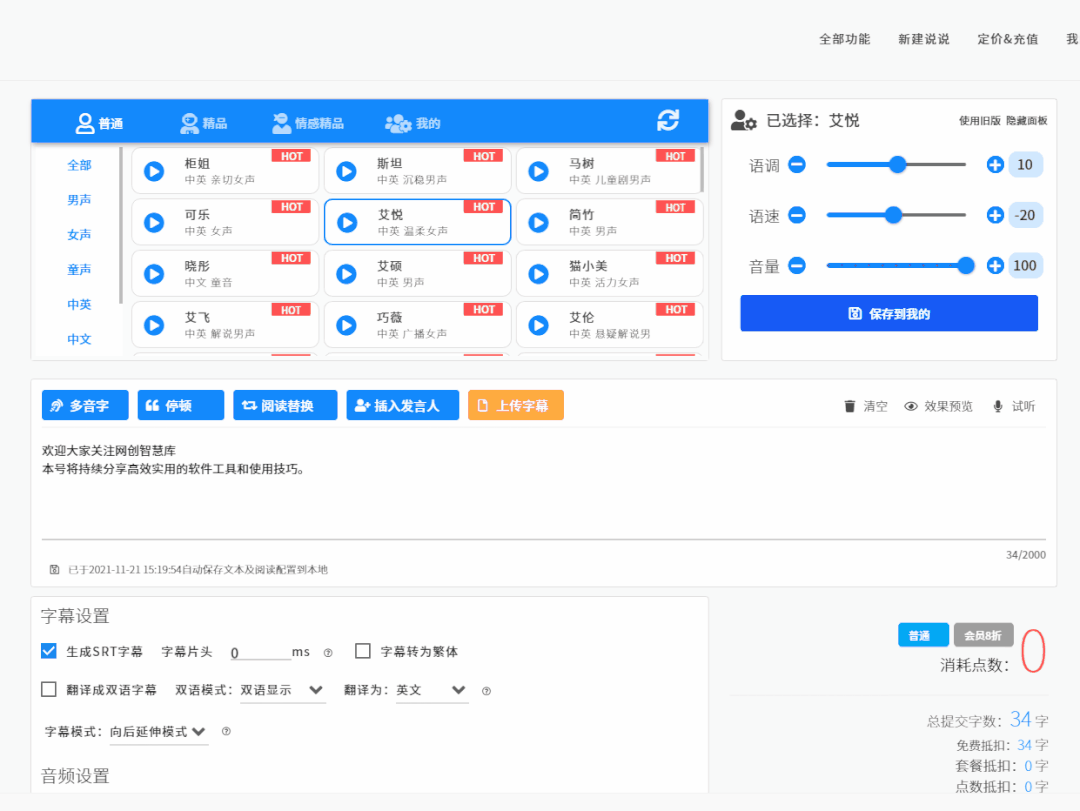Click the 保存到我的 save button
The width and height of the screenshot is (1080, 811).
[x=888, y=313]
